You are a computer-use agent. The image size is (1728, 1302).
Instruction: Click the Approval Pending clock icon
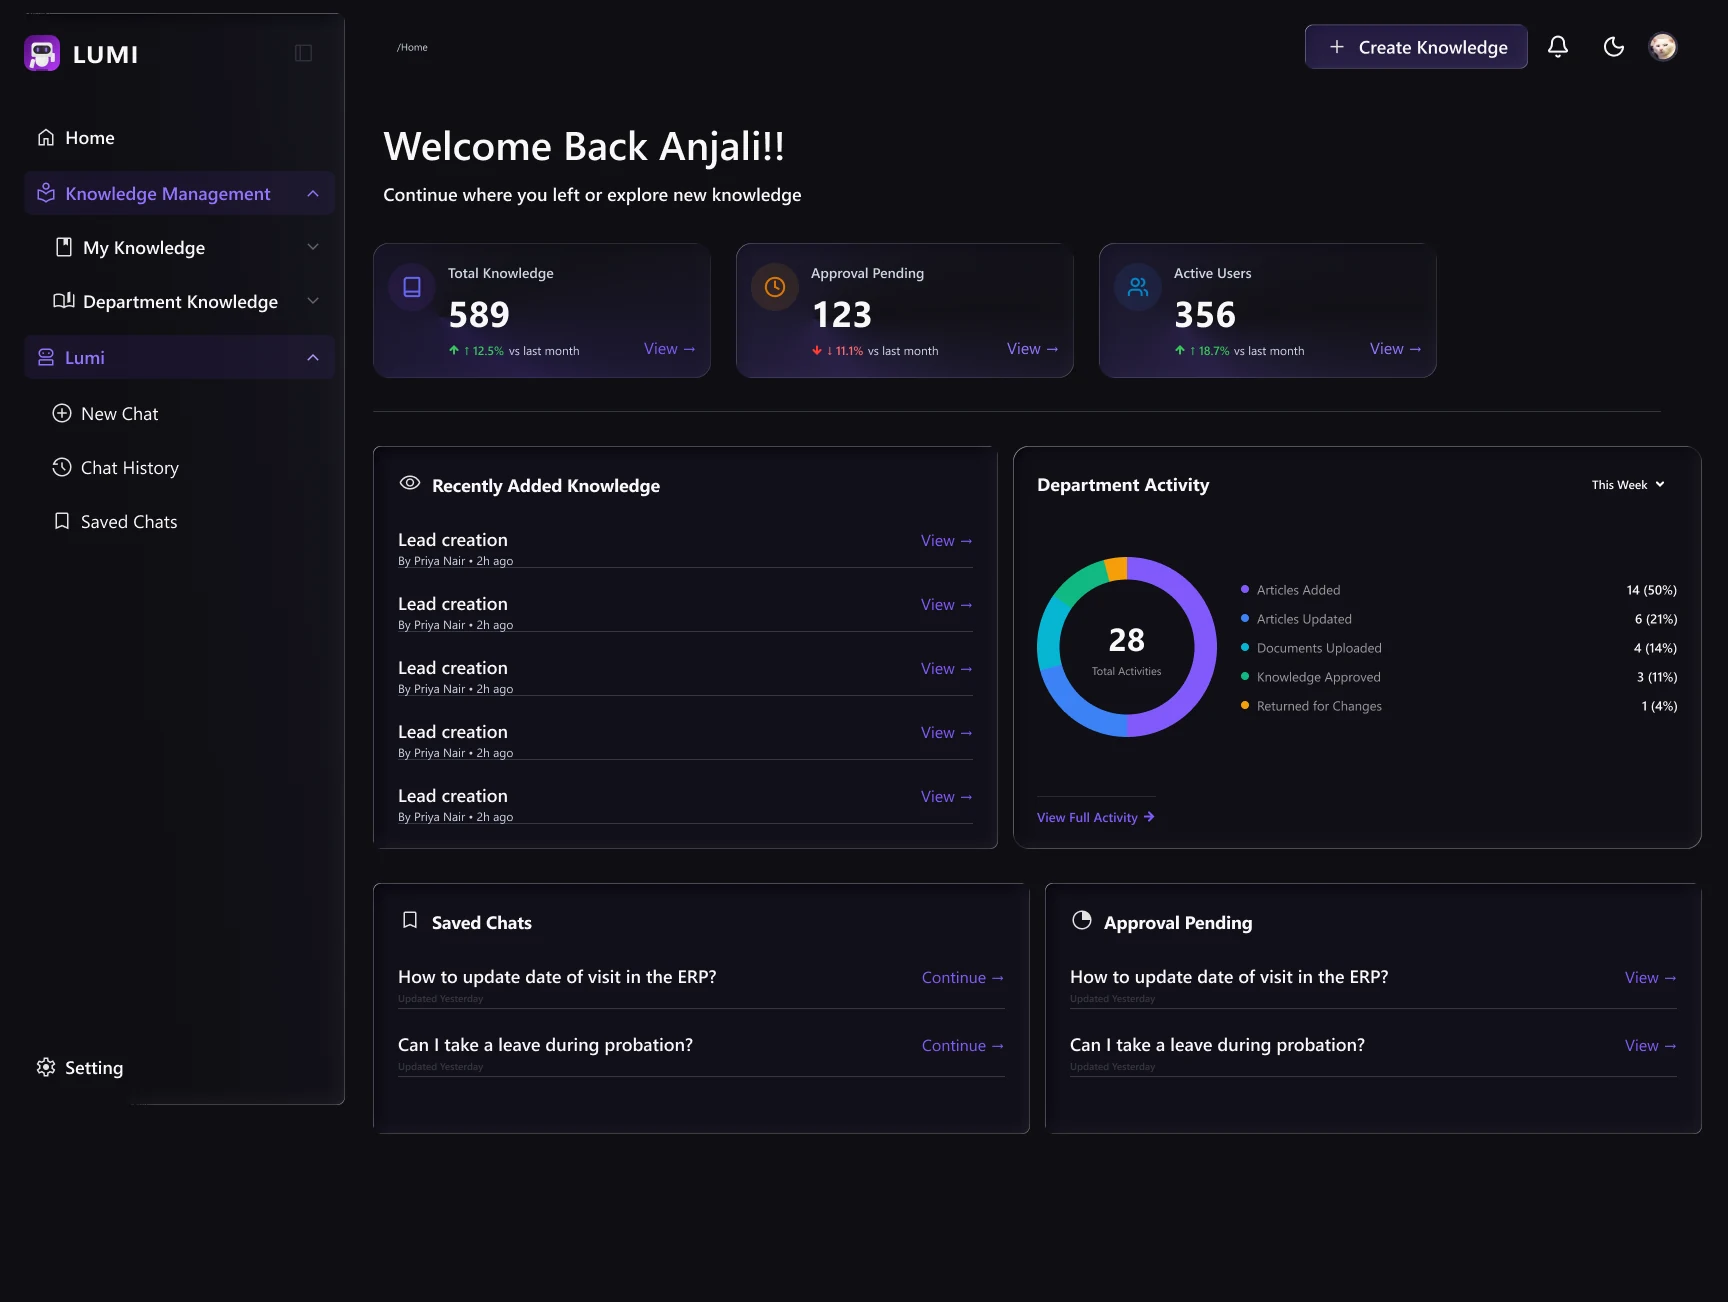775,287
